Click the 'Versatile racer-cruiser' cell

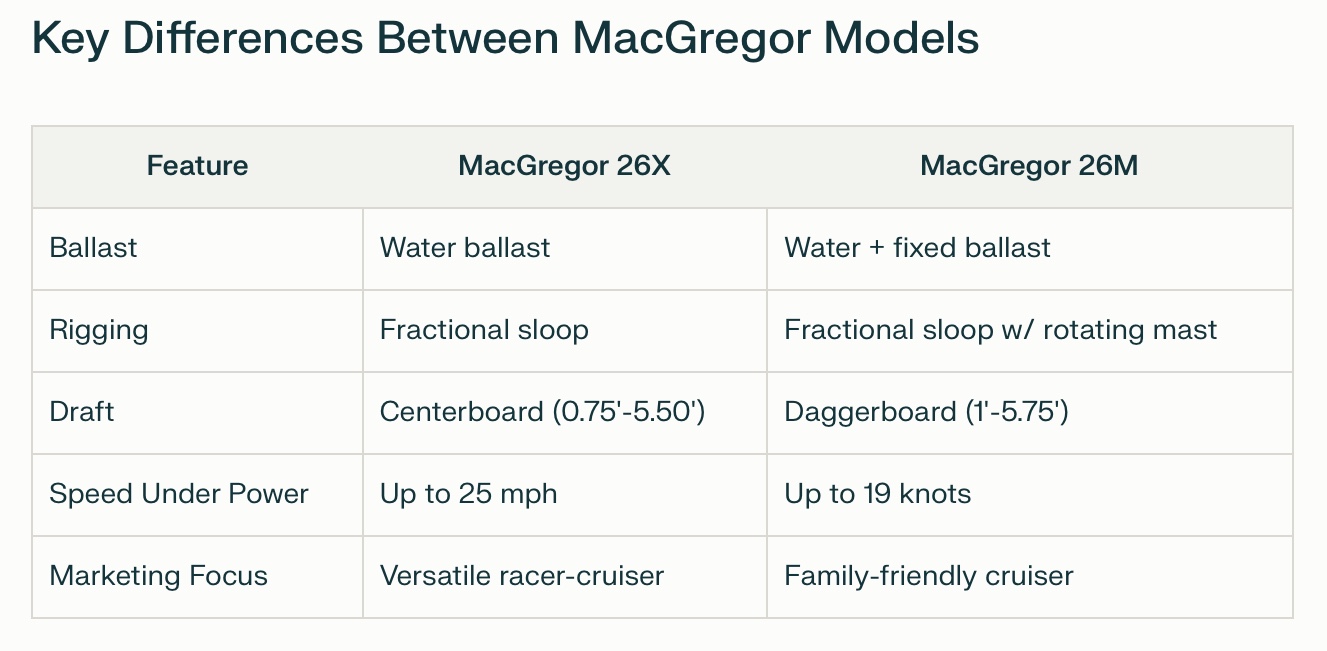[x=522, y=576]
